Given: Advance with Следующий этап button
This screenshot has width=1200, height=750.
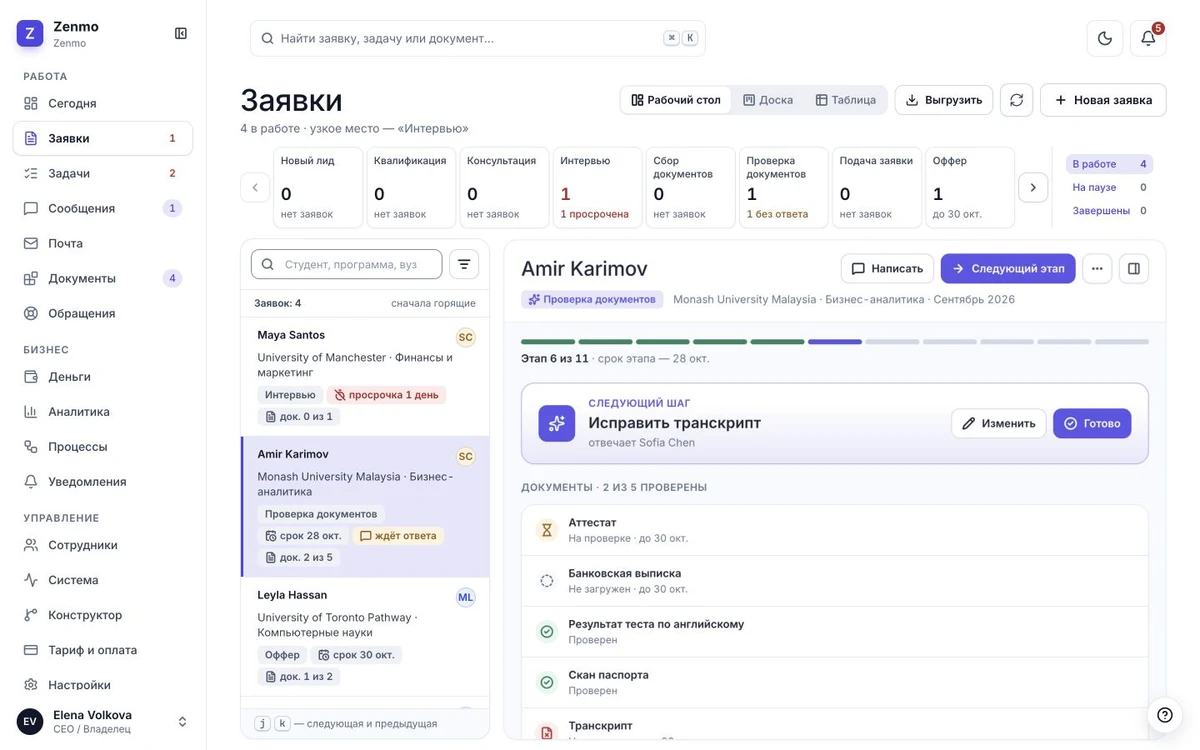Looking at the screenshot, I should pos(1008,268).
